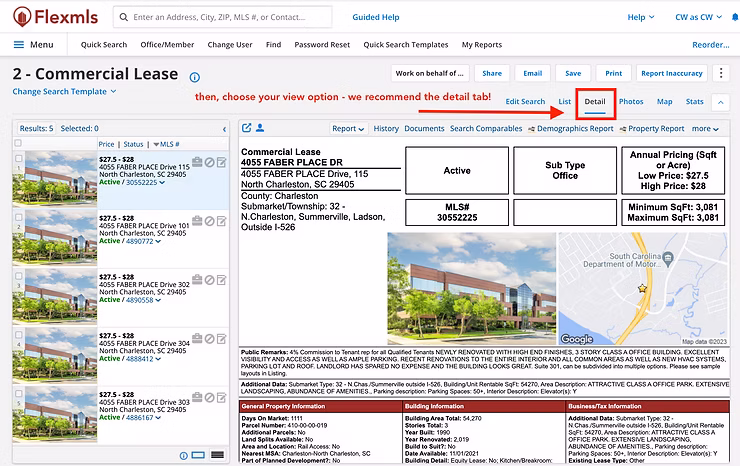Click the contact person icon in report toolbar

260,127
